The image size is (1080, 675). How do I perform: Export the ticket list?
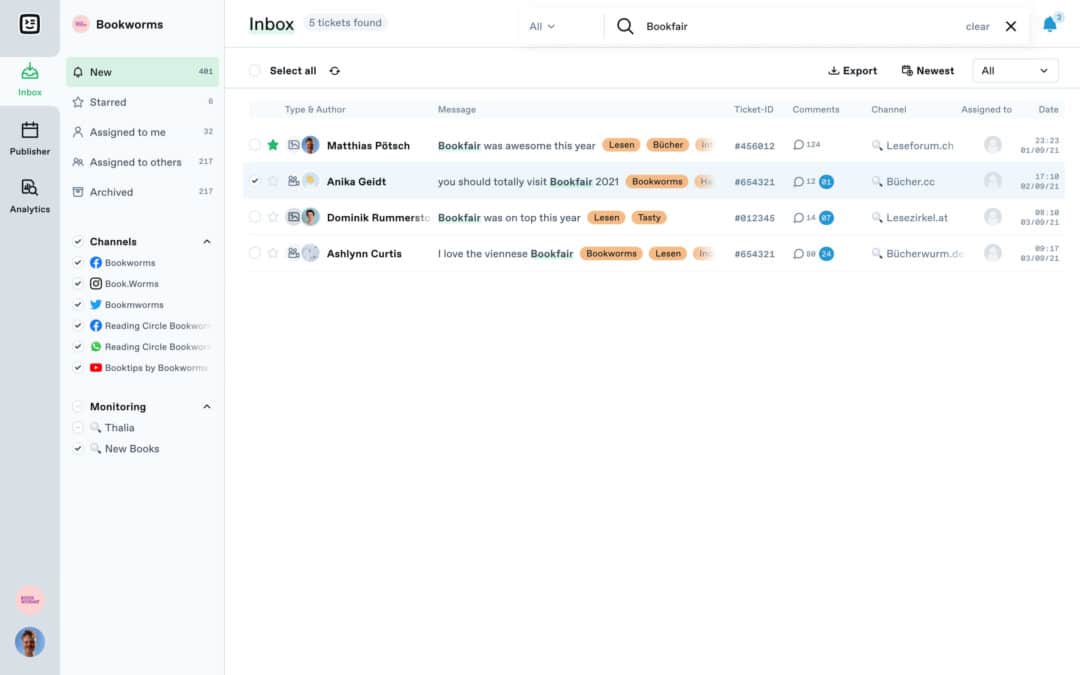coord(853,71)
